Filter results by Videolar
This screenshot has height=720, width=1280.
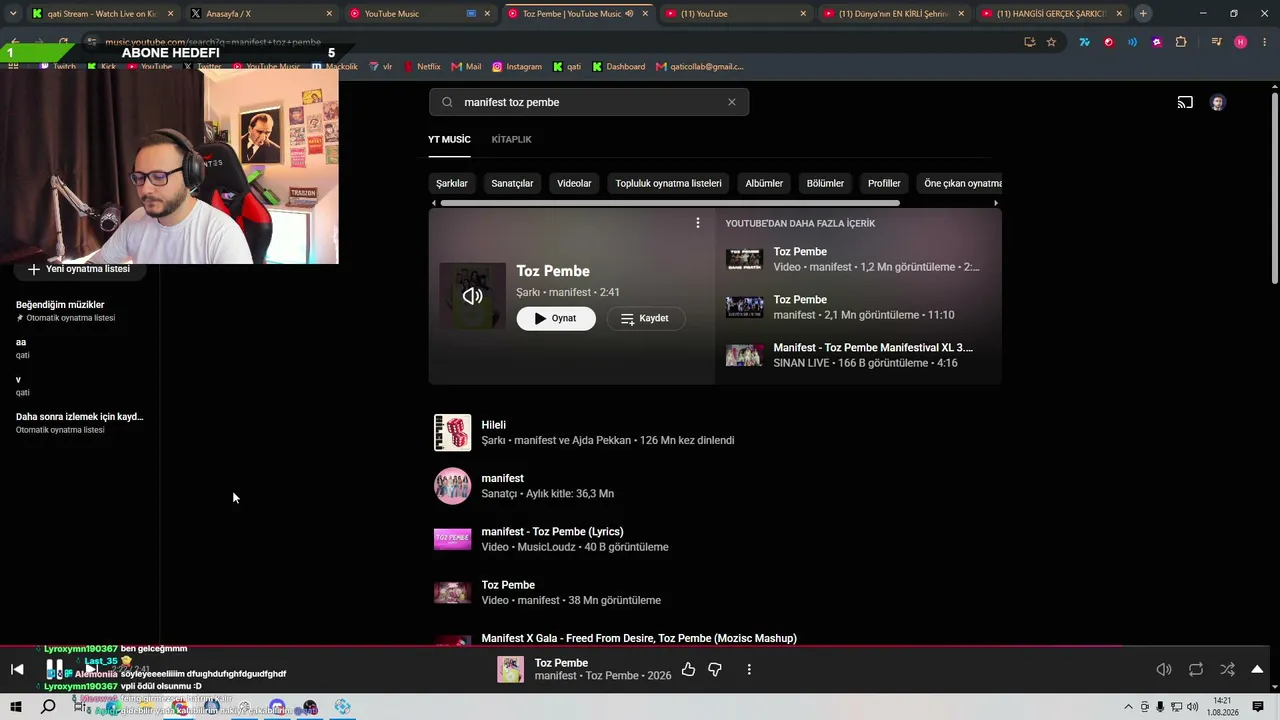(574, 184)
